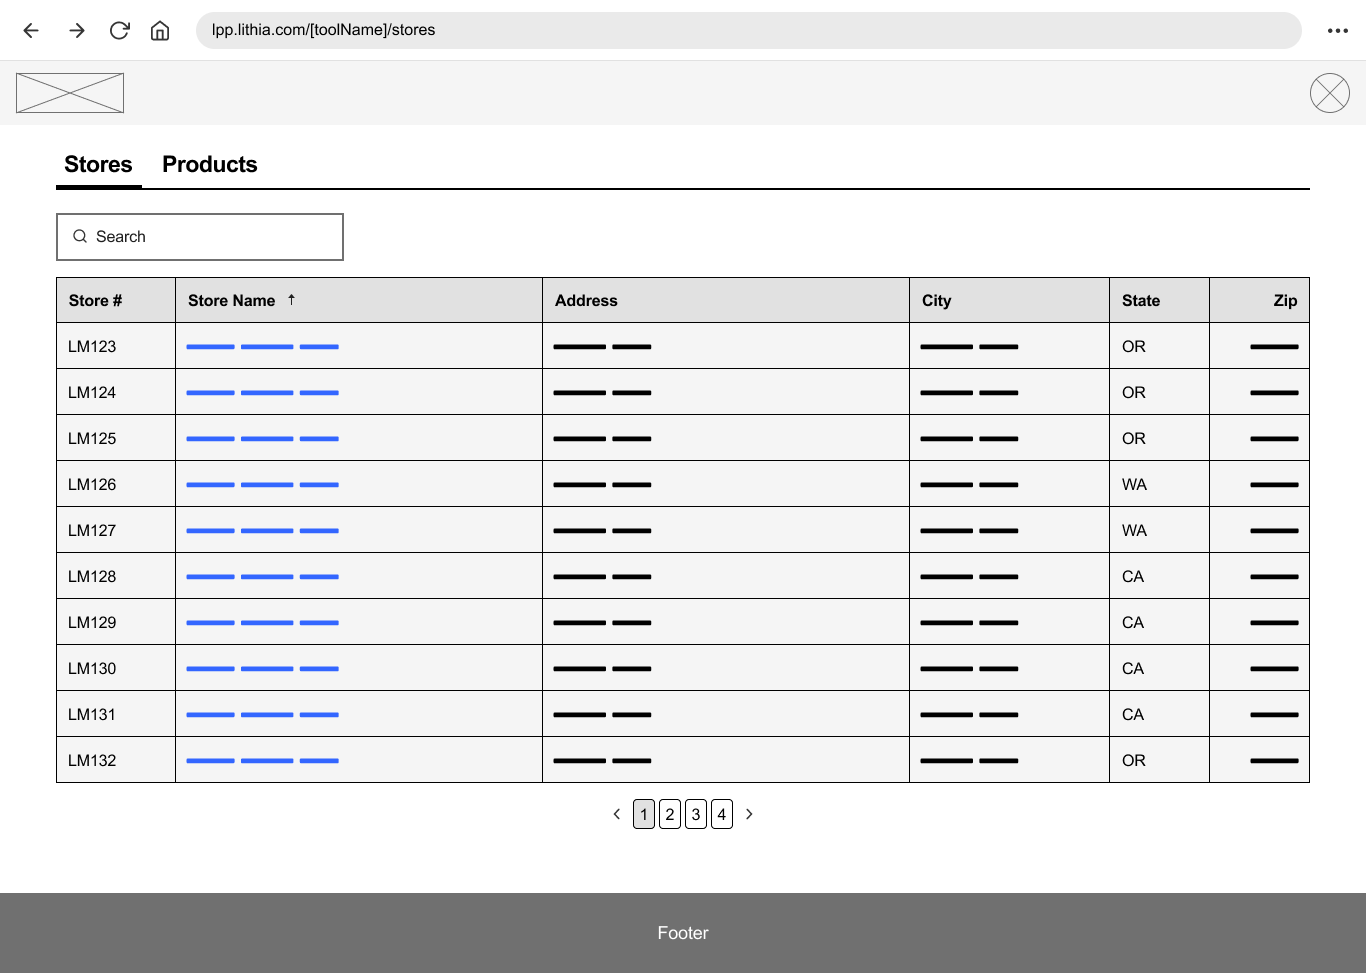This screenshot has height=973, width=1366.
Task: Click the browser address bar
Action: pyautogui.click(x=748, y=30)
